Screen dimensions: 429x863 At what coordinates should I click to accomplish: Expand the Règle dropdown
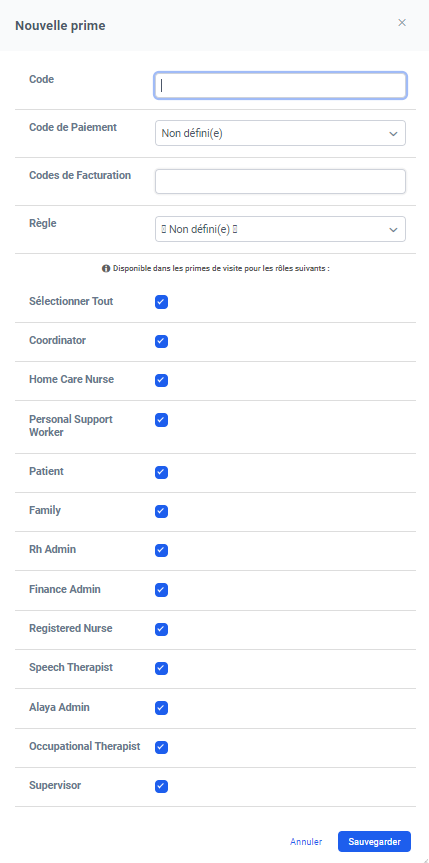[280, 229]
